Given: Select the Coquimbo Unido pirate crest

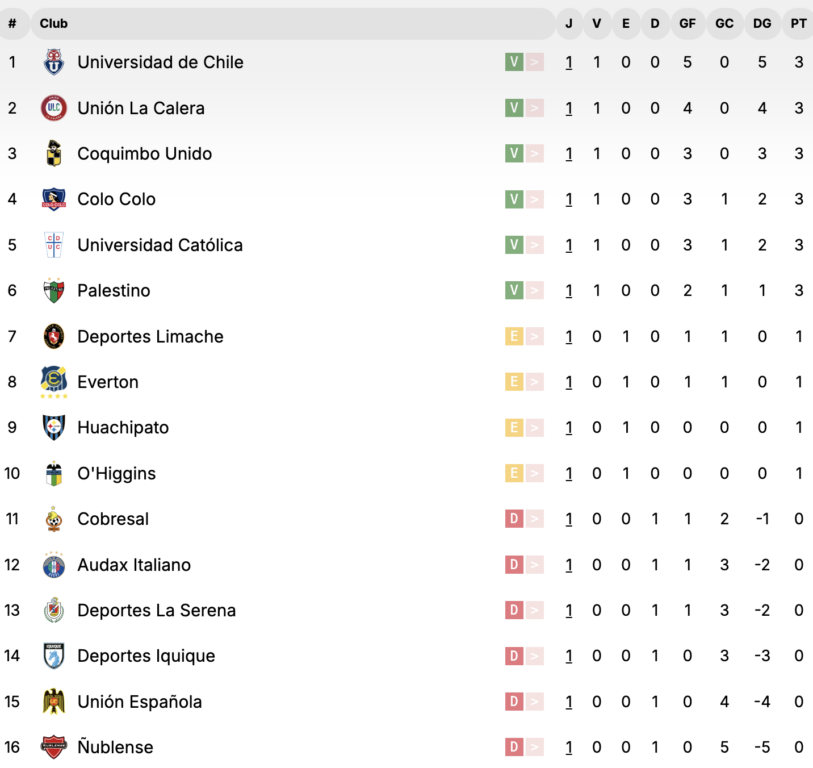Looking at the screenshot, I should 53,153.
